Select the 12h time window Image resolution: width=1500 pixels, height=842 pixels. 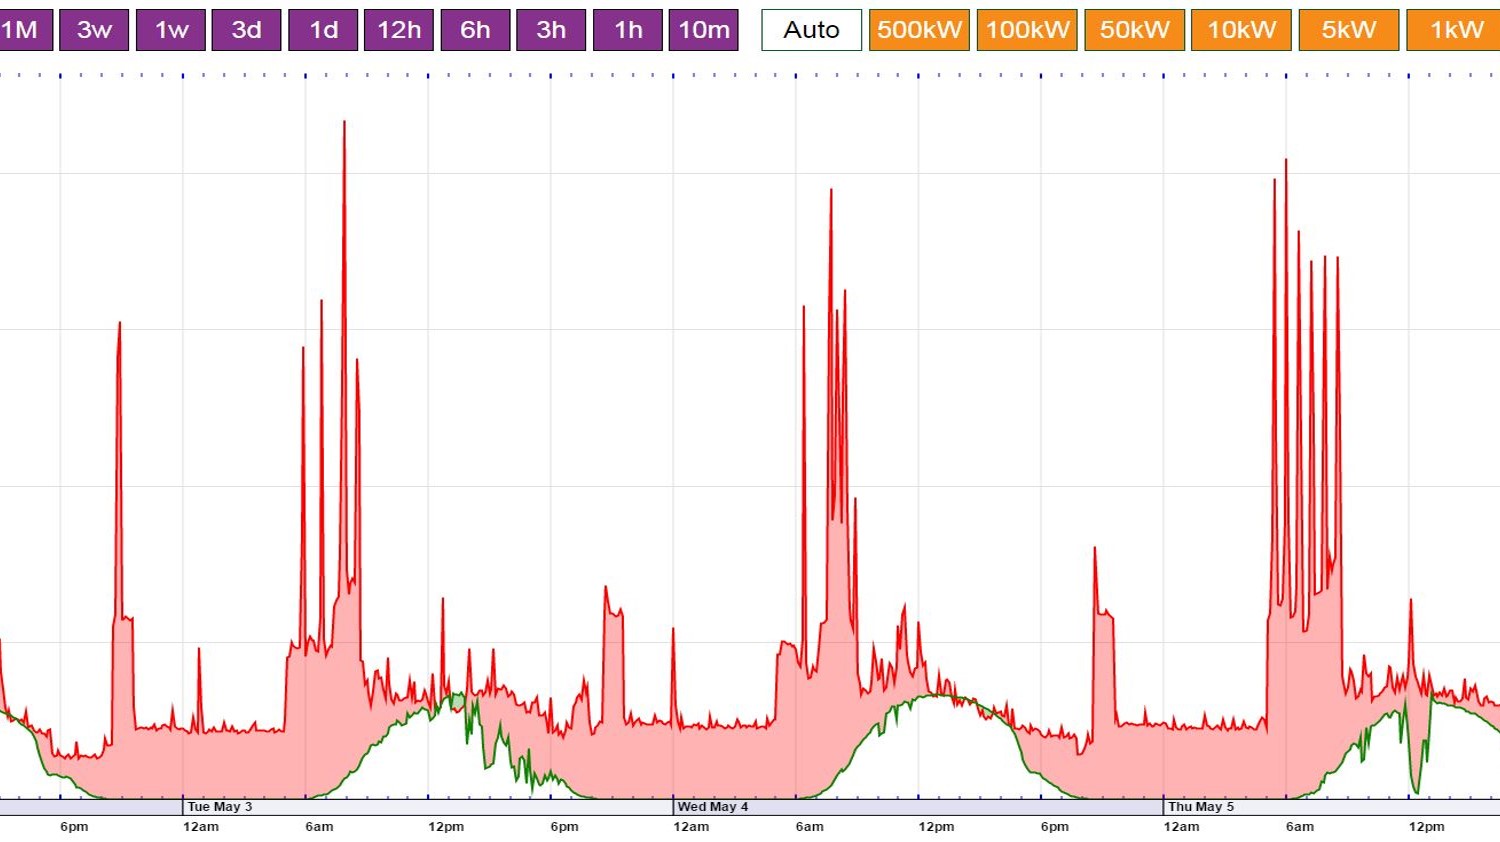399,30
